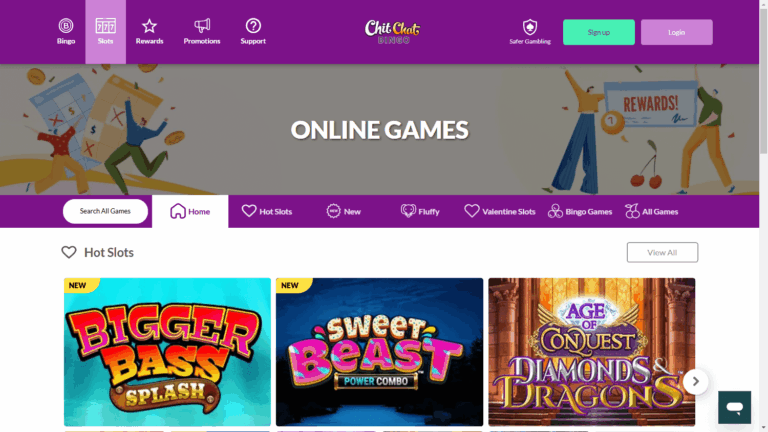
Task: Open Support question mark icon
Action: click(253, 25)
